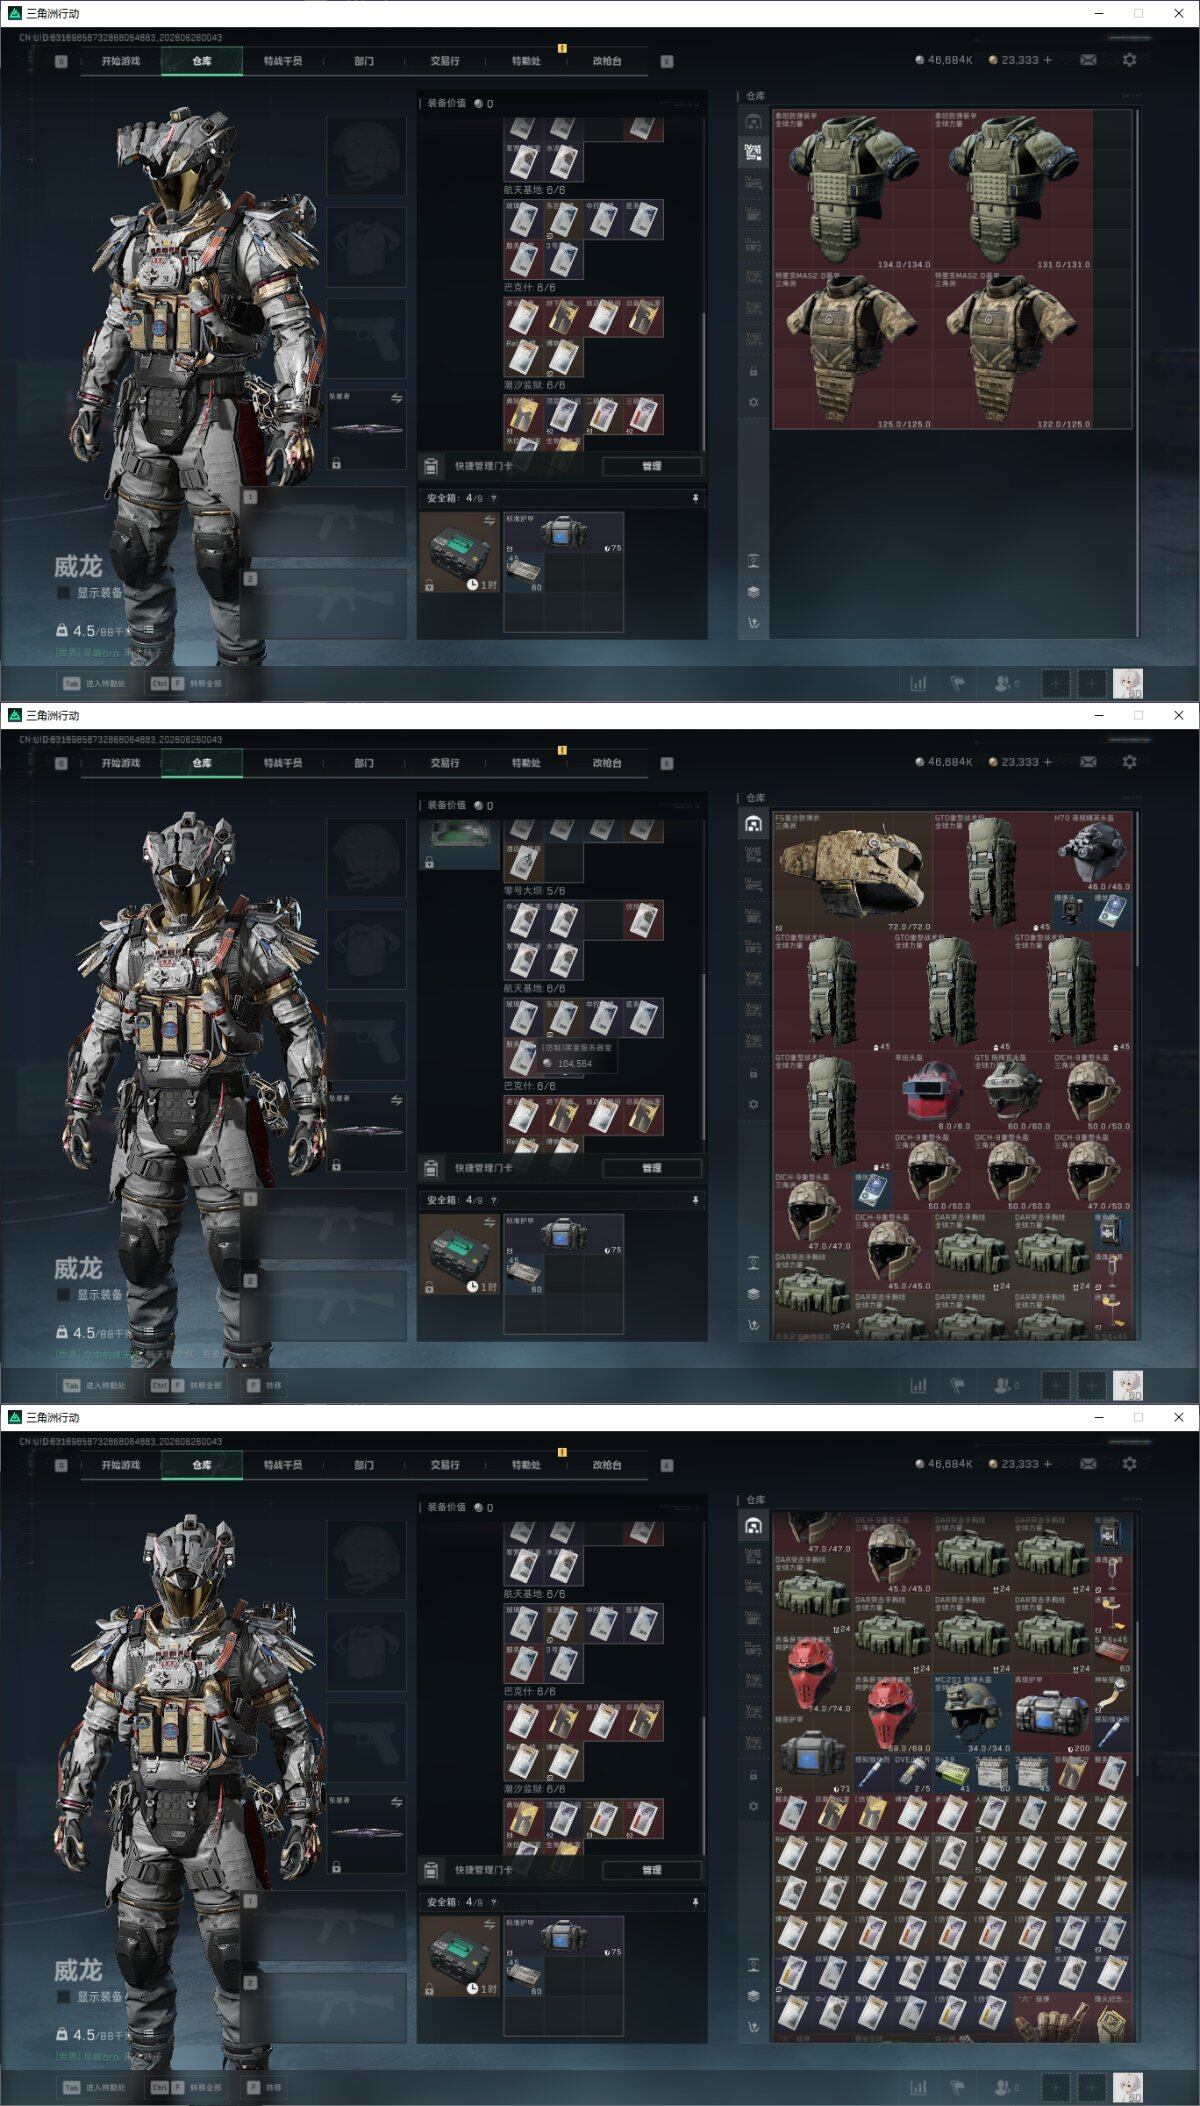The image size is (1200, 2106).
Task: Select empty pistol slot in top window
Action: (x=367, y=338)
